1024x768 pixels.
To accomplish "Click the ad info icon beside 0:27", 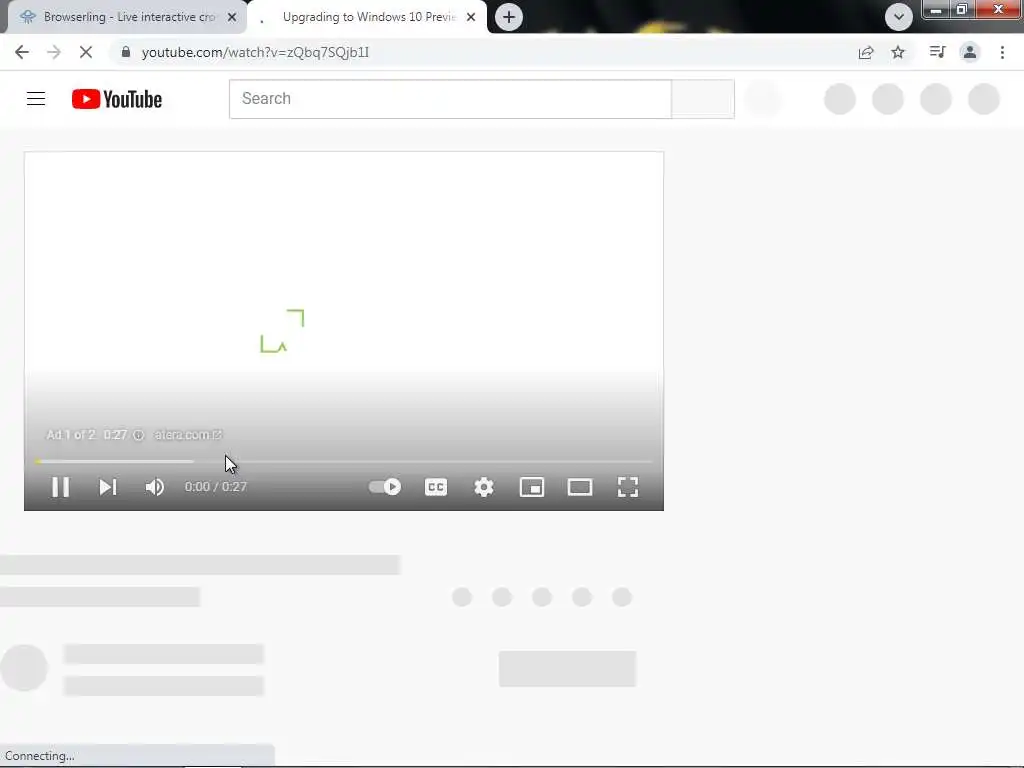I will pyautogui.click(x=138, y=435).
